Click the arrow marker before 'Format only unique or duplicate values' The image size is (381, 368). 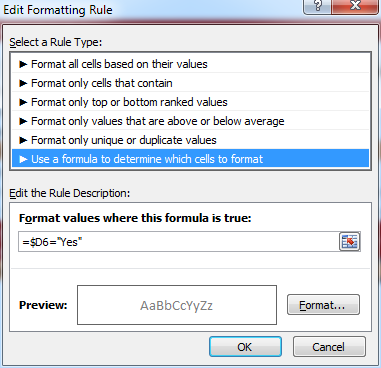pos(23,140)
